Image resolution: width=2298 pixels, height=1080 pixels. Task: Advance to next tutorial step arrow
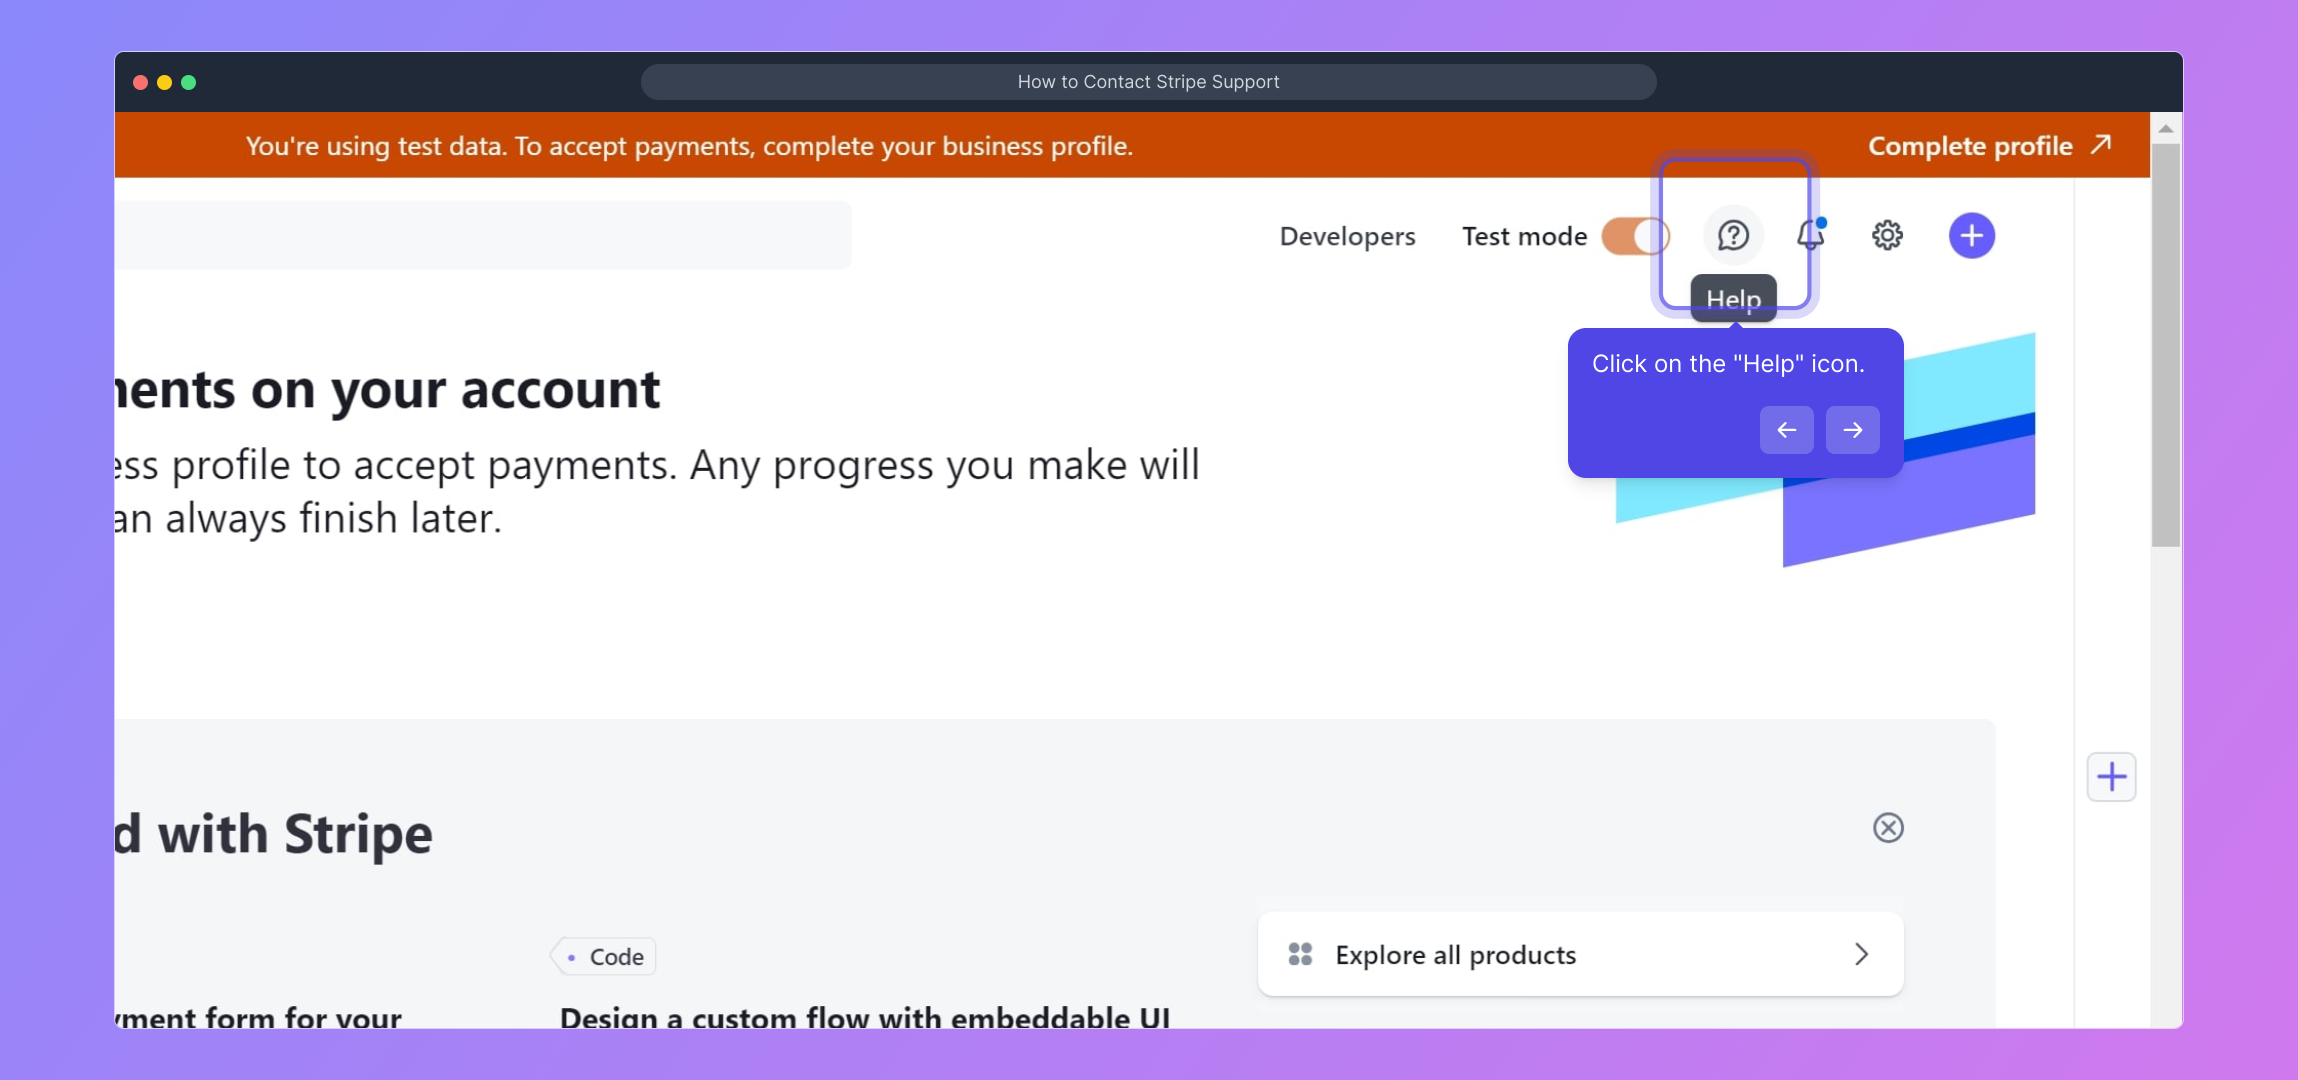coord(1852,430)
